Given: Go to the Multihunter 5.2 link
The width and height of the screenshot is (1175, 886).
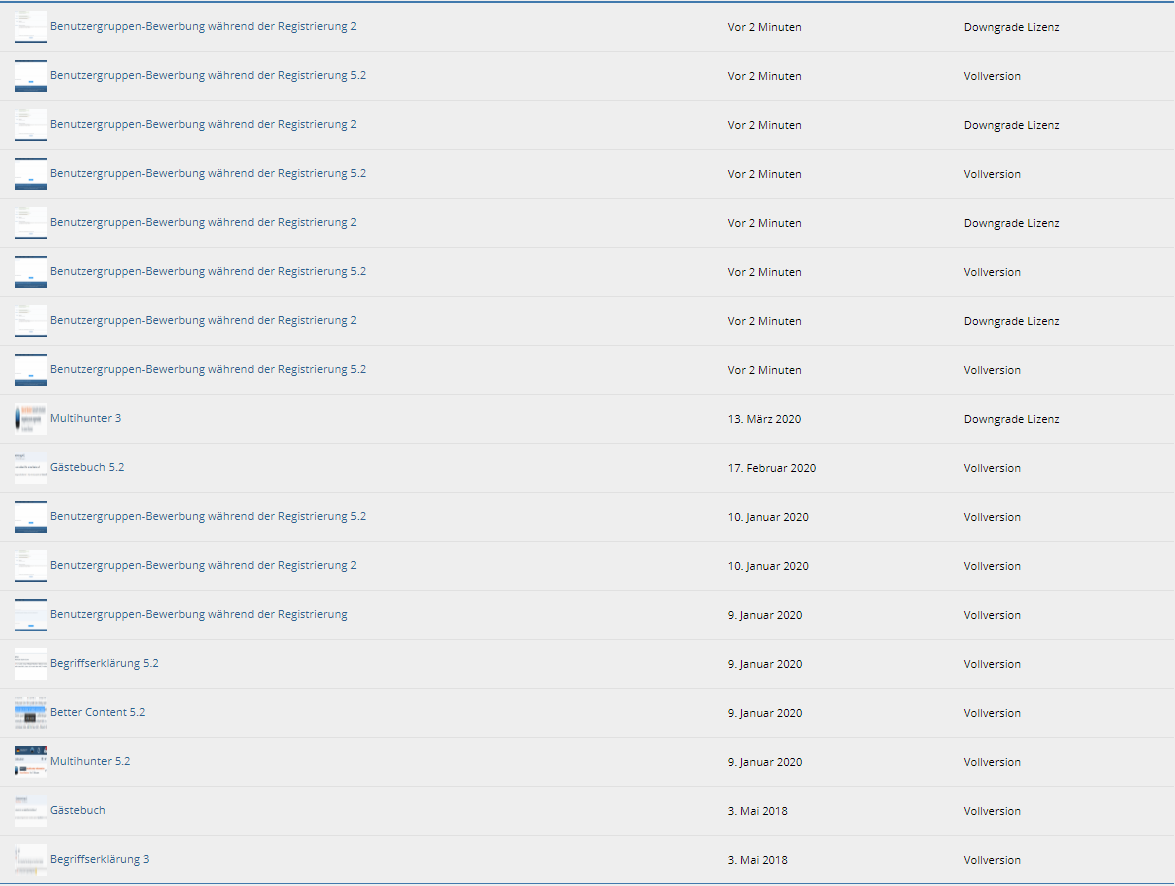Looking at the screenshot, I should [90, 761].
